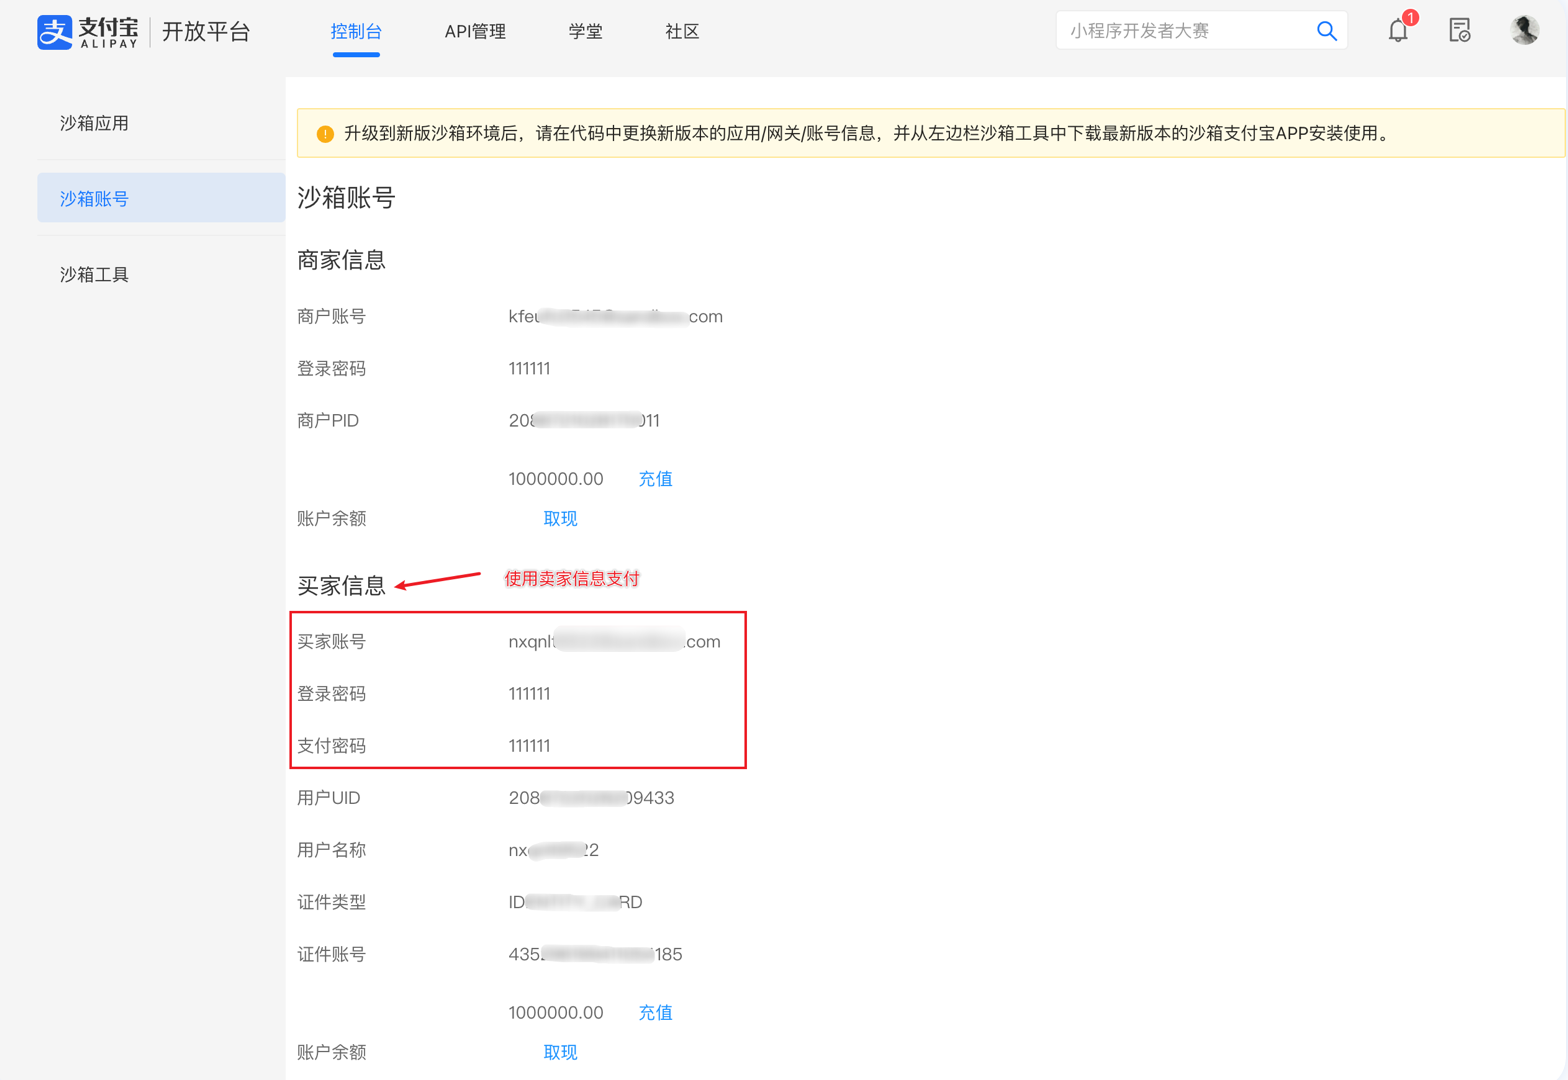The image size is (1568, 1080).
Task: Click the upgrade notice banner text
Action: pyautogui.click(x=867, y=133)
